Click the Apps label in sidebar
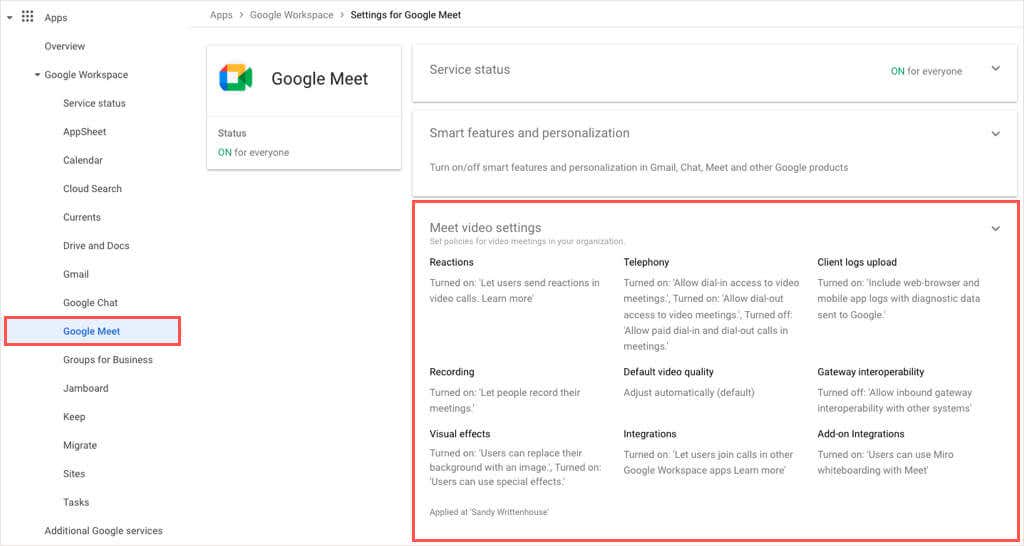Viewport: 1024px width, 546px height. pos(56,18)
